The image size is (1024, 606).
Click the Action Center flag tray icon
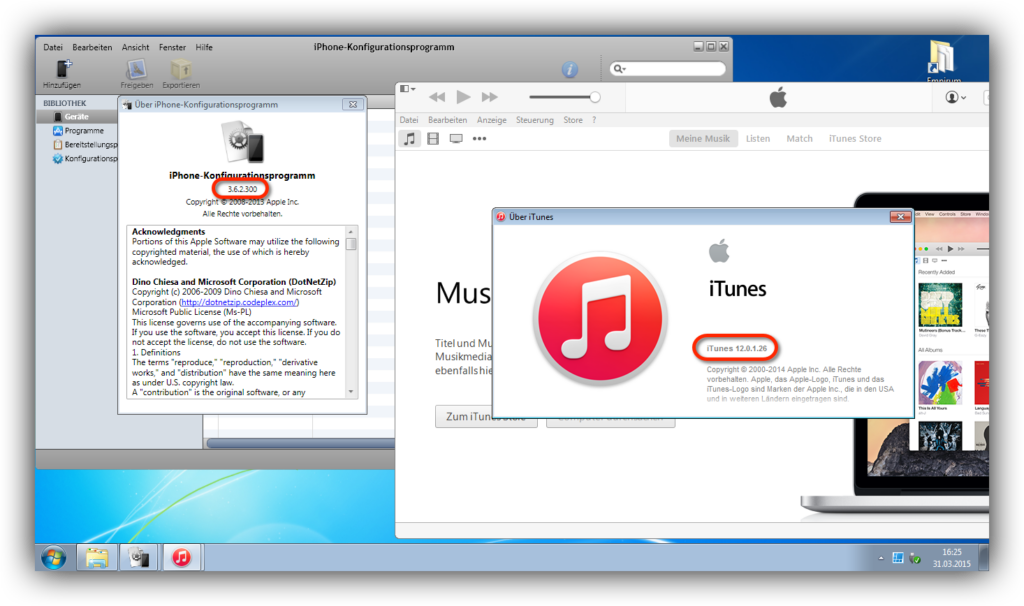point(898,558)
